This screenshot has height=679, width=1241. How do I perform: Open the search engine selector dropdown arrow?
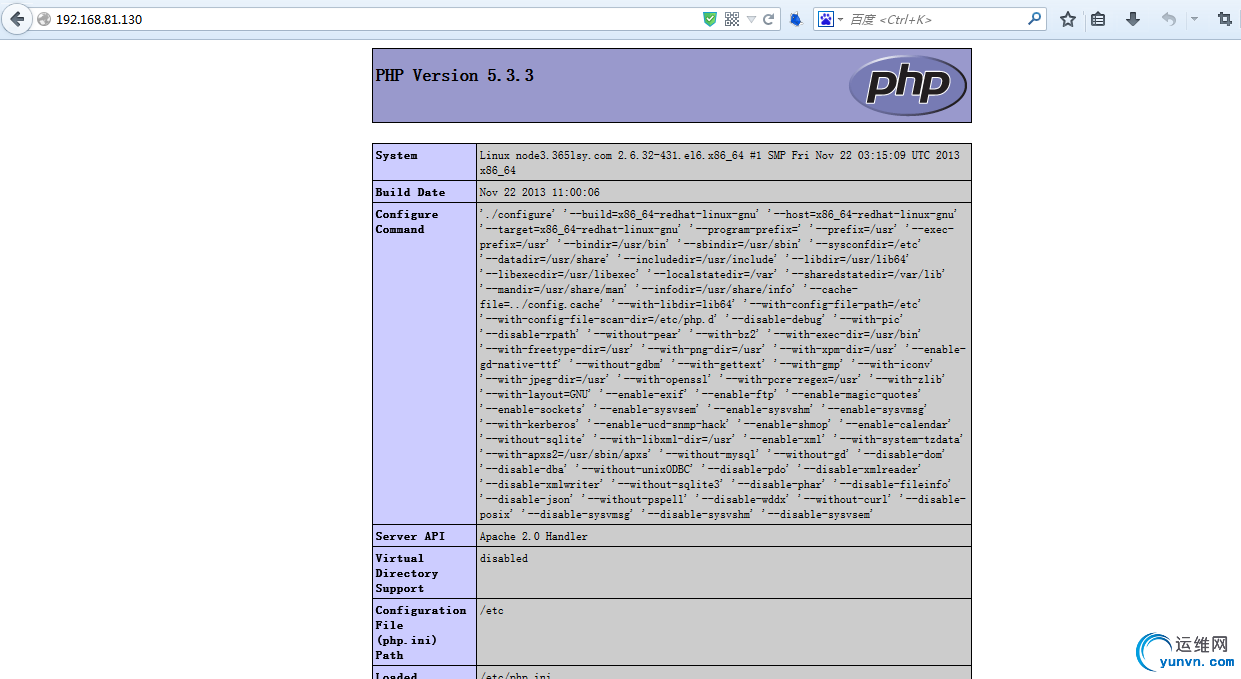[x=840, y=19]
